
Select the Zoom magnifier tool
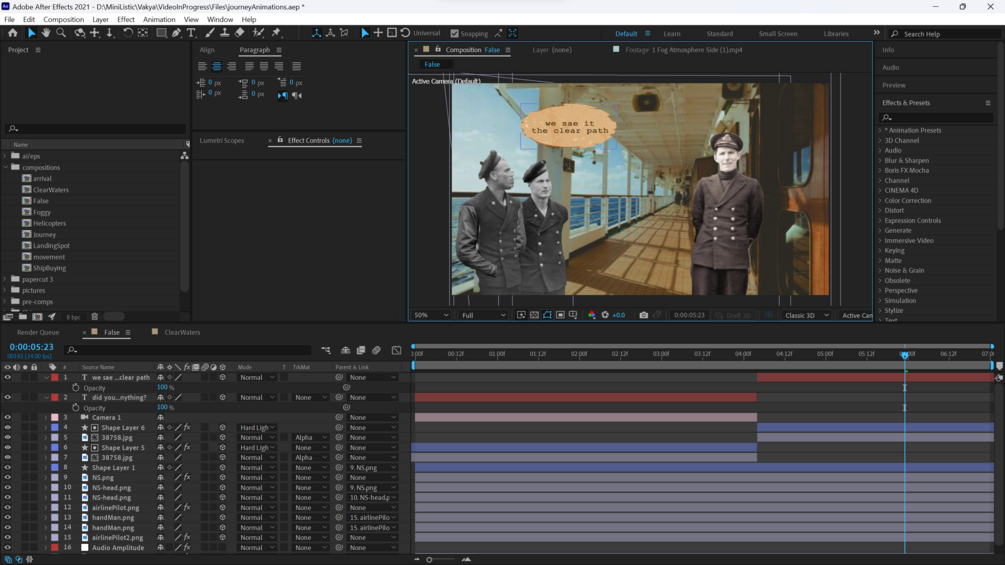pyautogui.click(x=62, y=33)
